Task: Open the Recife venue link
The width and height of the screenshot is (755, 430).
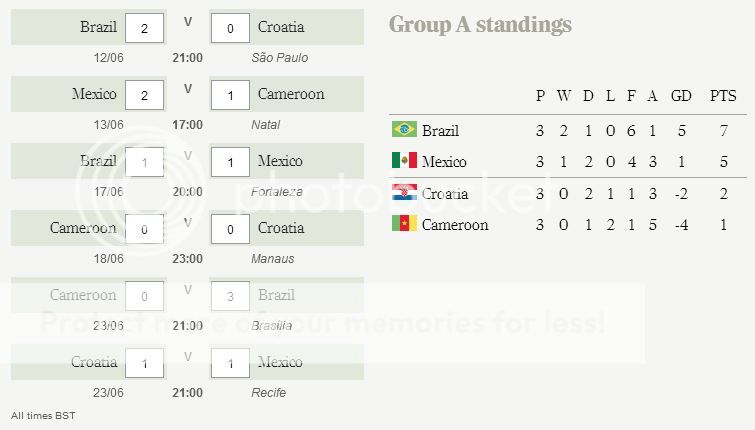Action: [x=269, y=393]
